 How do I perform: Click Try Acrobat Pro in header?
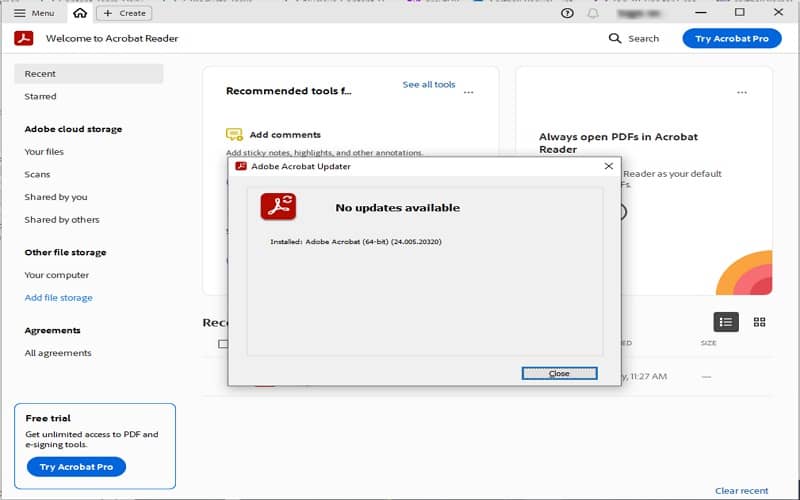[x=732, y=38]
